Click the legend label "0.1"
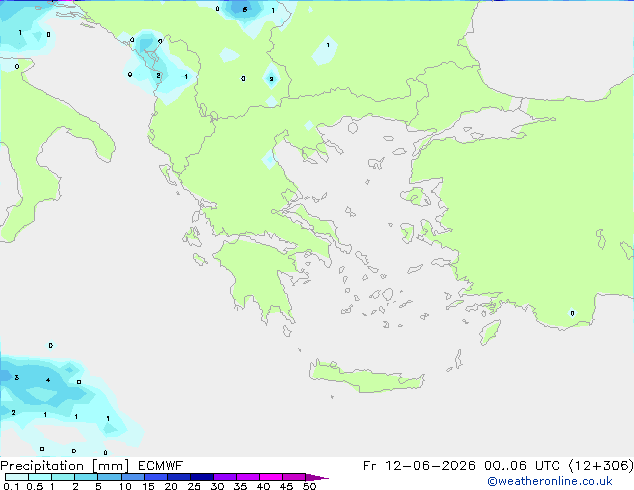Viewport: 634px width, 490px height. [11, 486]
